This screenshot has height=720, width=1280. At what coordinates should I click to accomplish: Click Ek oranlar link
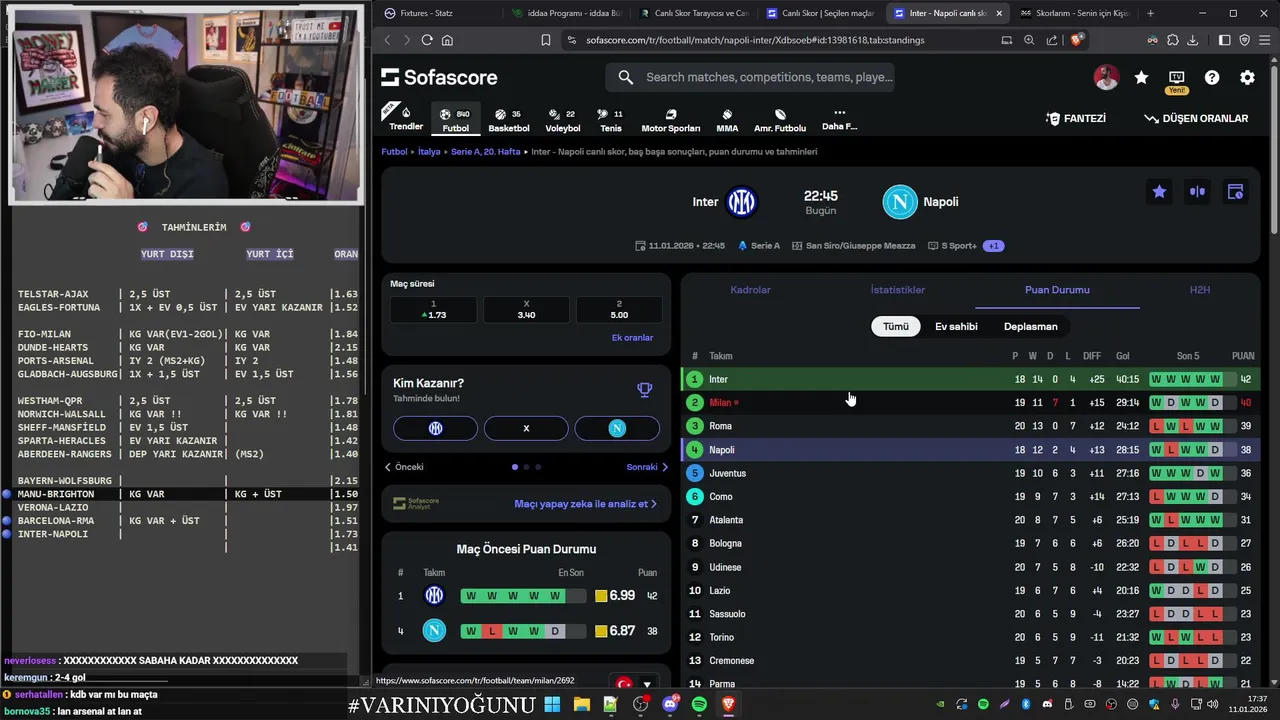click(632, 338)
